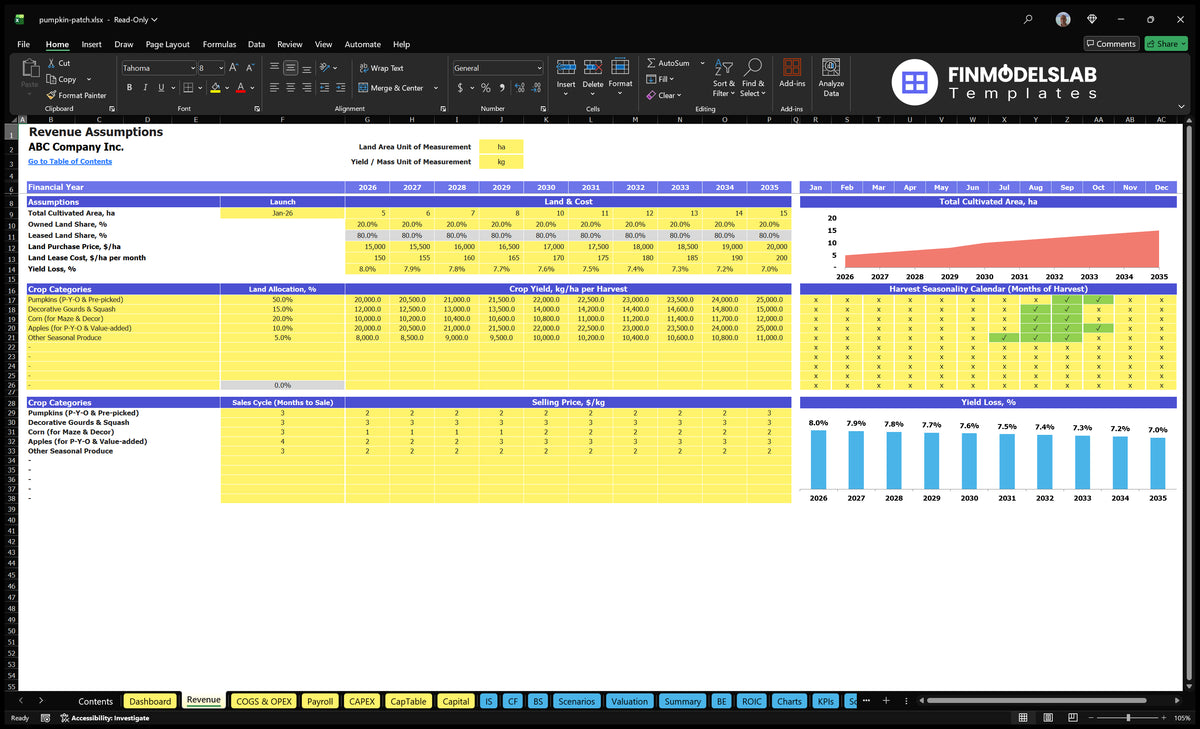The image size is (1200, 729).
Task: Expand the Merge & Center dropdown arrow
Action: 436,88
